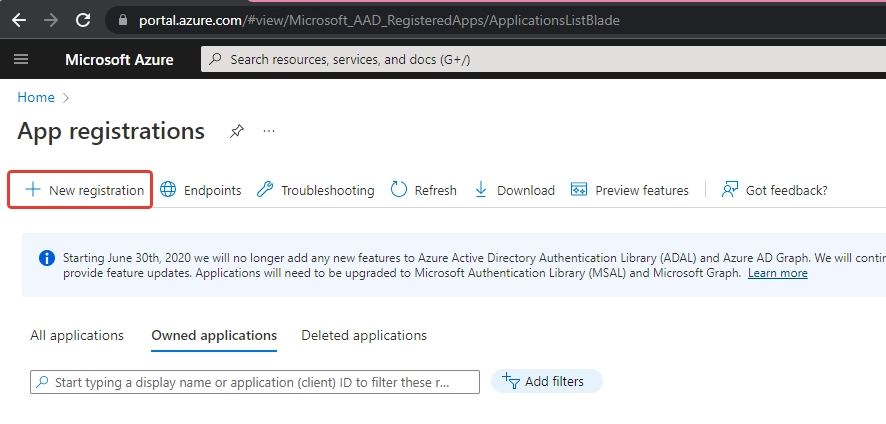
Task: Go to Home breadcrumb link
Action: (36, 97)
